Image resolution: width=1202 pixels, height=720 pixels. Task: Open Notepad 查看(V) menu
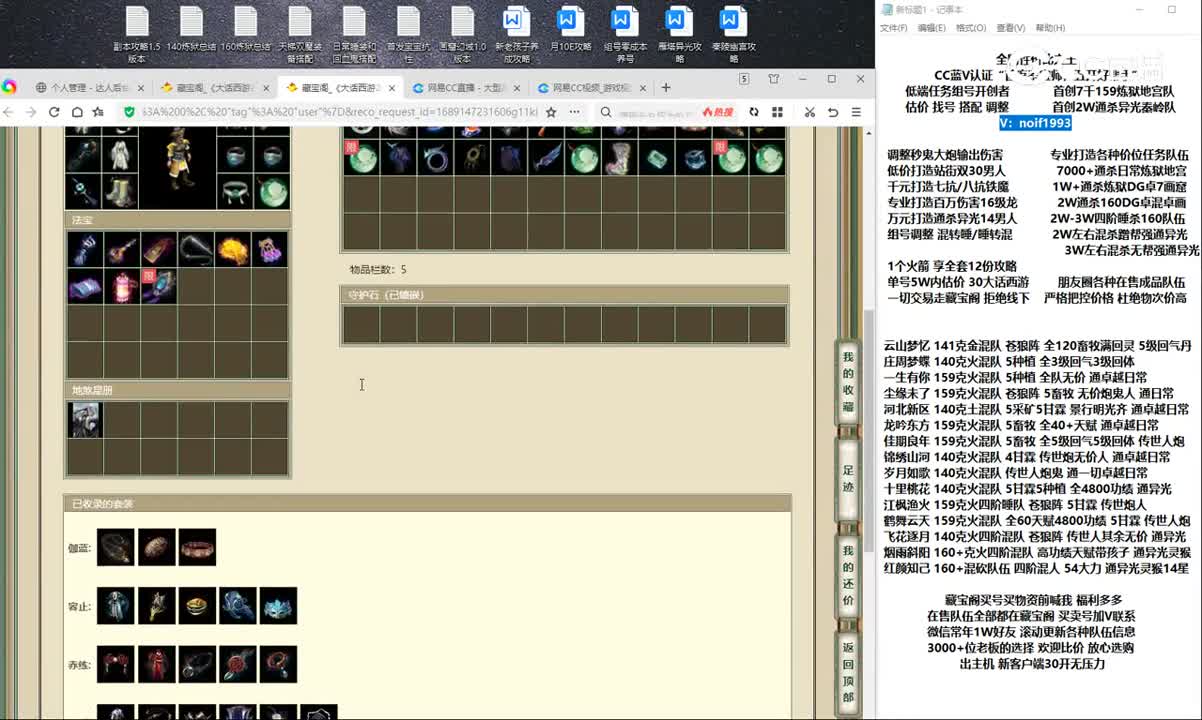pos(1010,28)
